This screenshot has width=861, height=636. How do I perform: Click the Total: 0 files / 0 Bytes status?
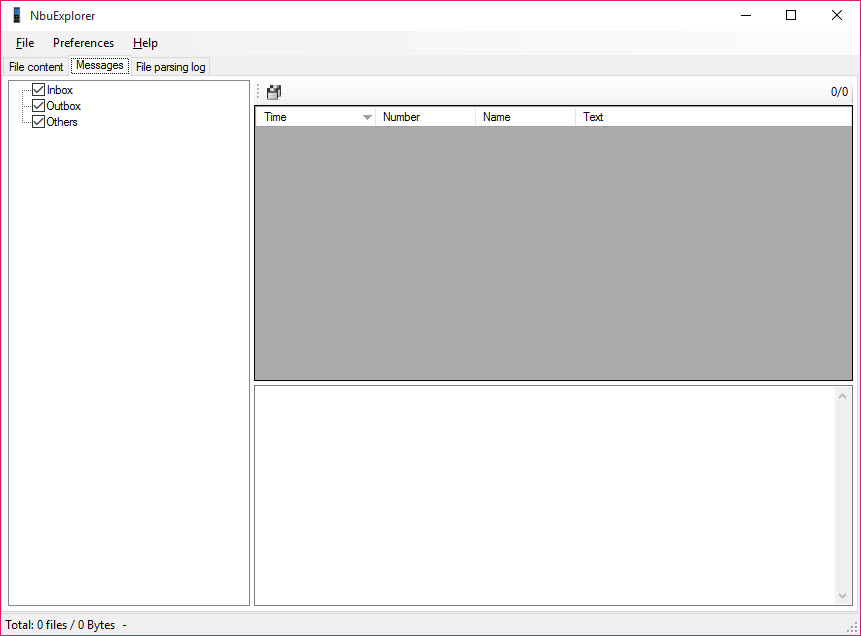coord(60,625)
